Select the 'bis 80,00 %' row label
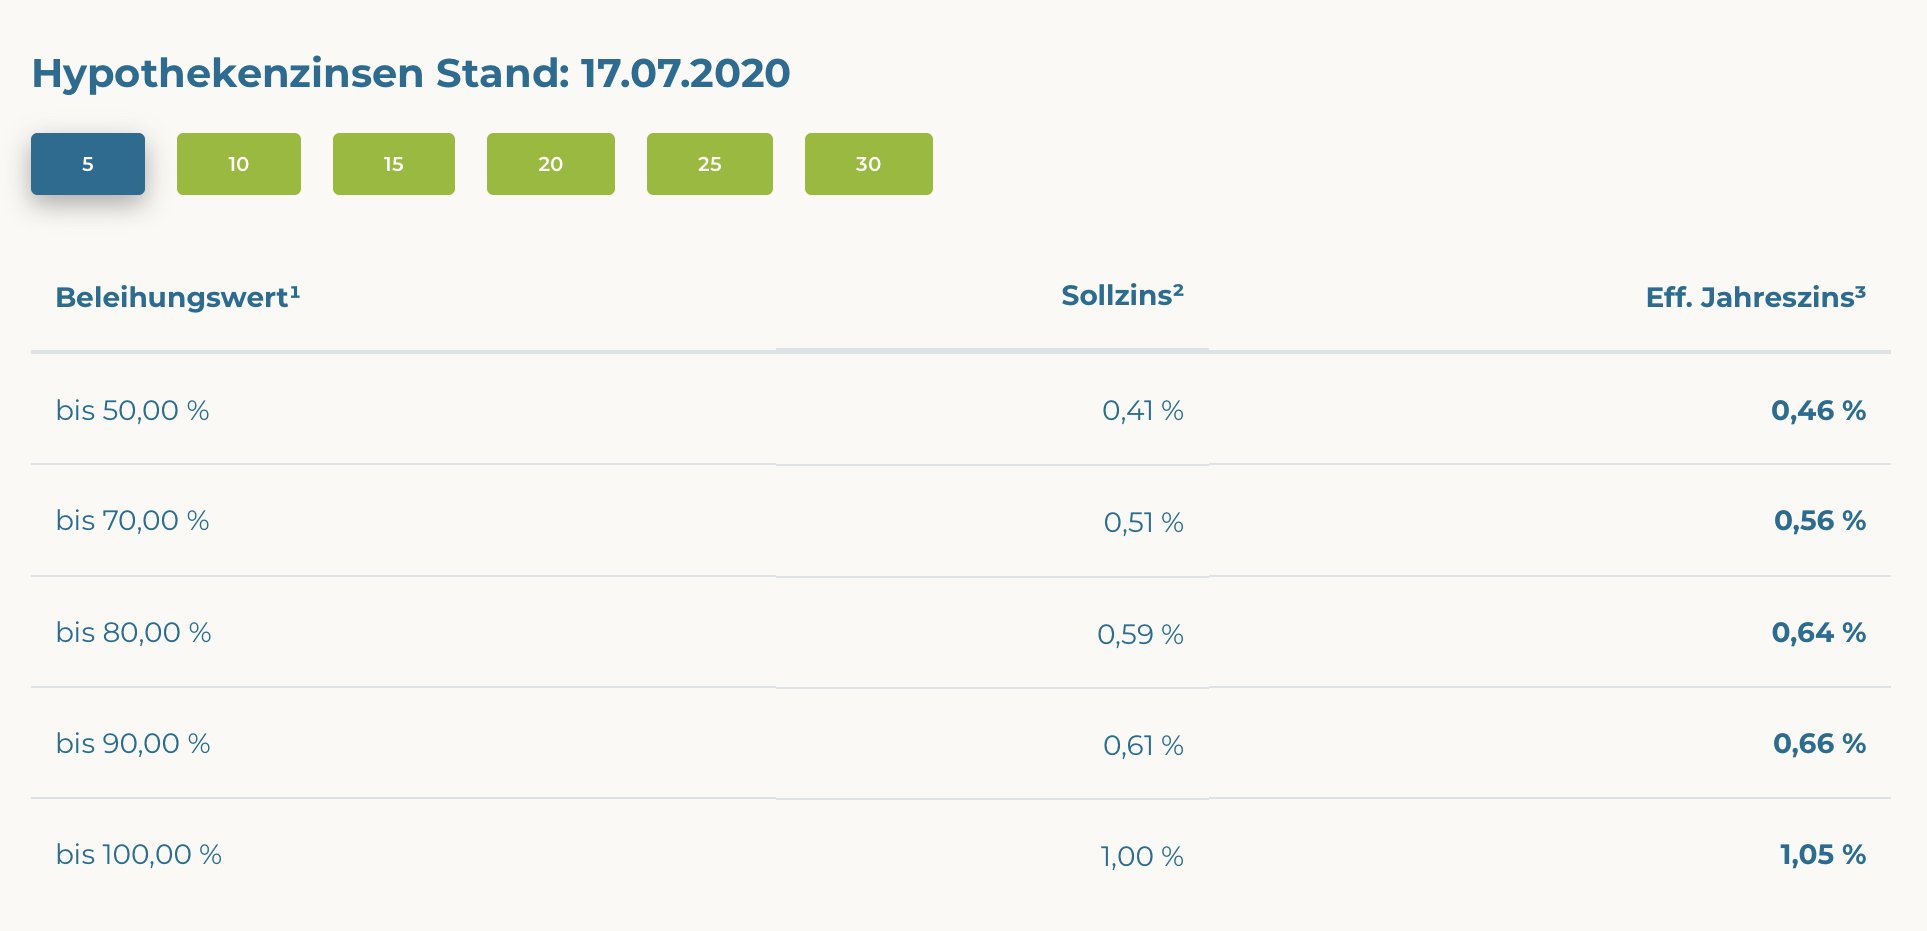Image resolution: width=1927 pixels, height=931 pixels. point(134,632)
